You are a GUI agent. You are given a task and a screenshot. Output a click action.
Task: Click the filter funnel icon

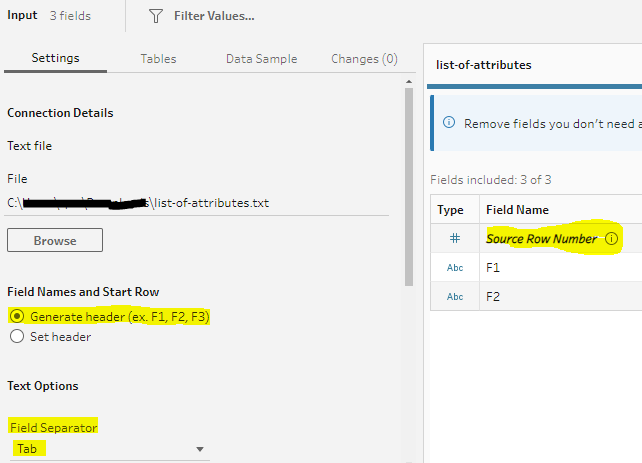pyautogui.click(x=155, y=16)
